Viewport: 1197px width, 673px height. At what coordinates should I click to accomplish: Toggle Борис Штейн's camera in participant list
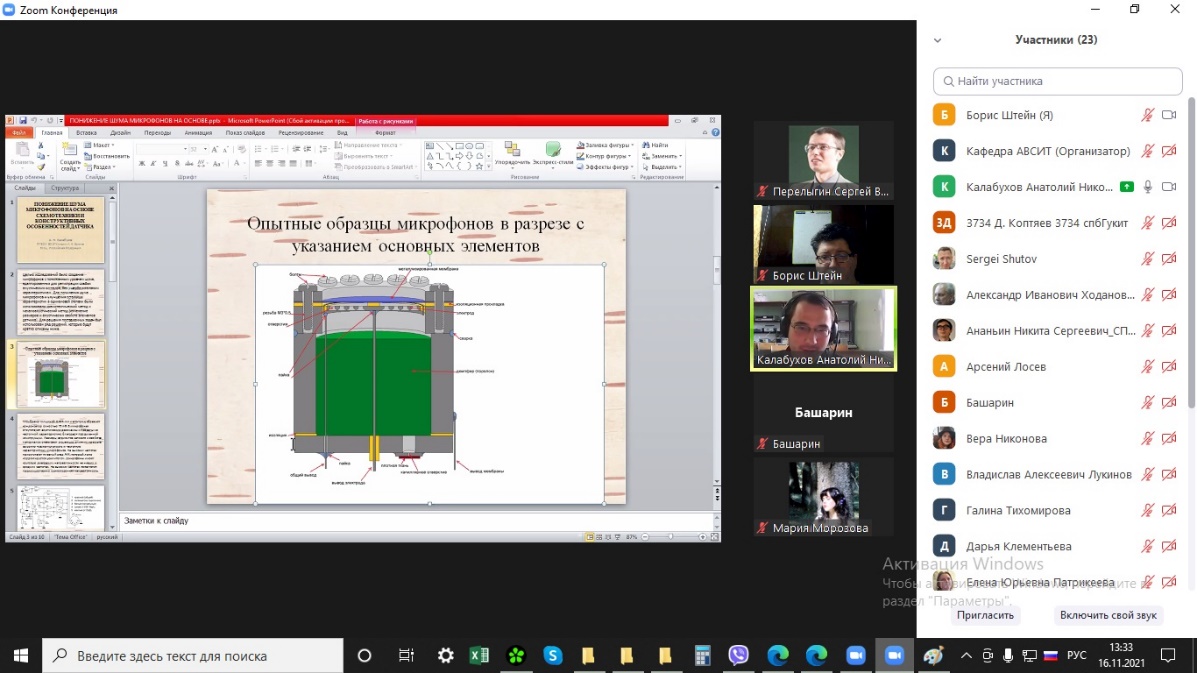click(x=1169, y=115)
